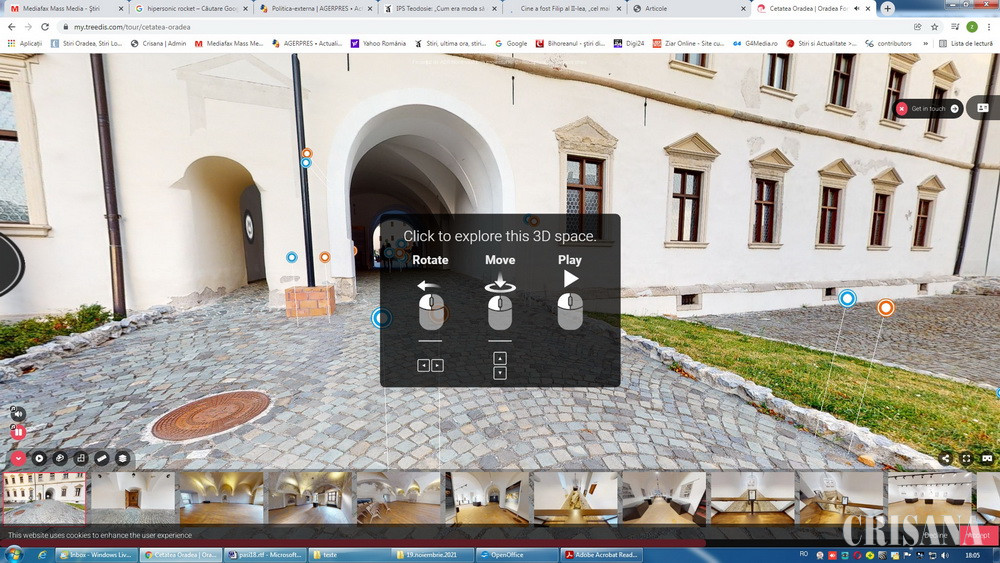This screenshot has width=1000, height=563.
Task: Open the VR headset view mode
Action: (987, 459)
